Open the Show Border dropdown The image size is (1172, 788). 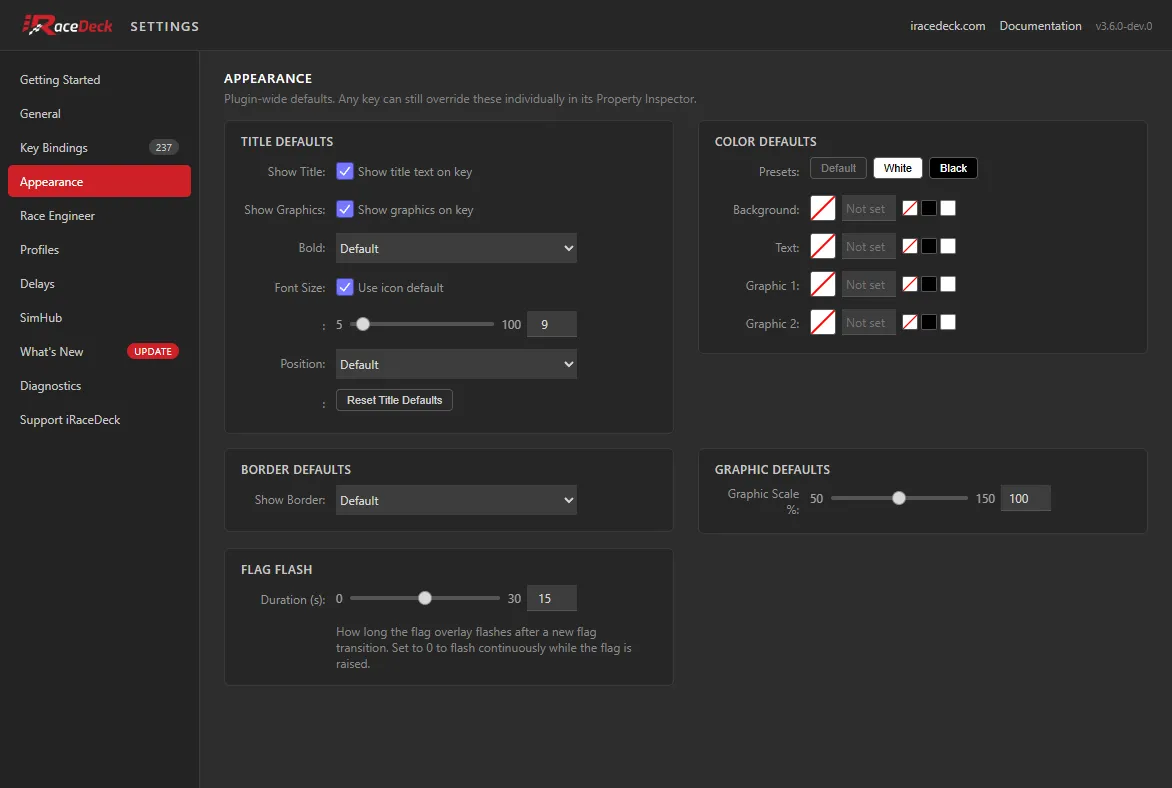pos(456,500)
